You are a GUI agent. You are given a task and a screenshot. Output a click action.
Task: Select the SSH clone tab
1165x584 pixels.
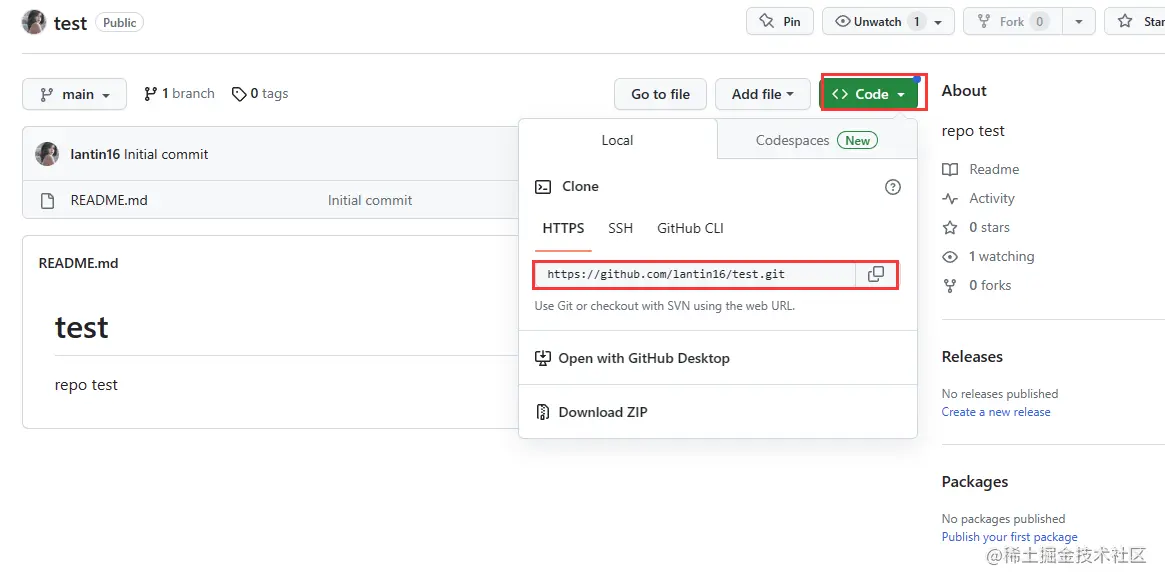click(x=620, y=228)
